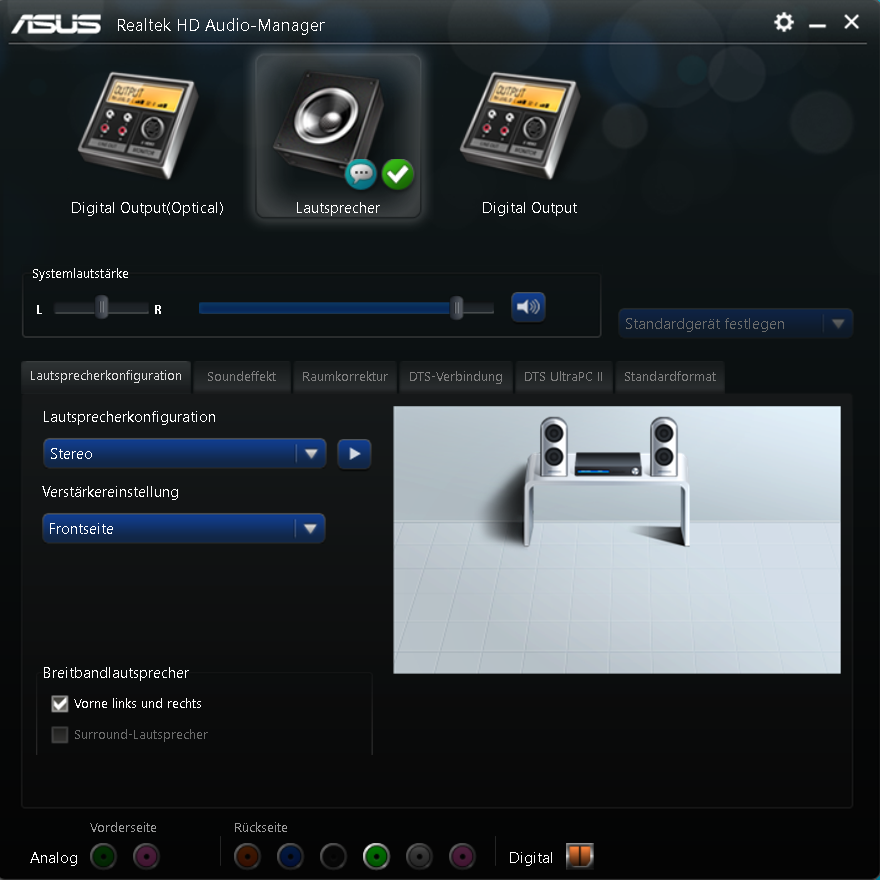The width and height of the screenshot is (880, 880).
Task: Click the left speaker in room preview
Action: (554, 447)
